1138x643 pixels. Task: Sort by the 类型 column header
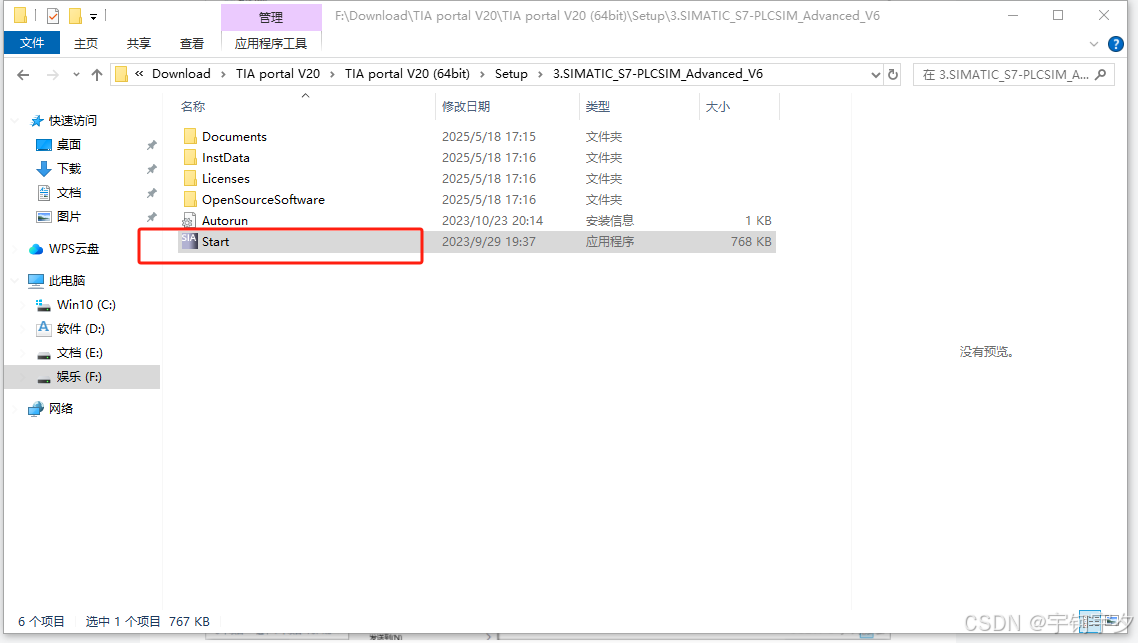pyautogui.click(x=598, y=107)
